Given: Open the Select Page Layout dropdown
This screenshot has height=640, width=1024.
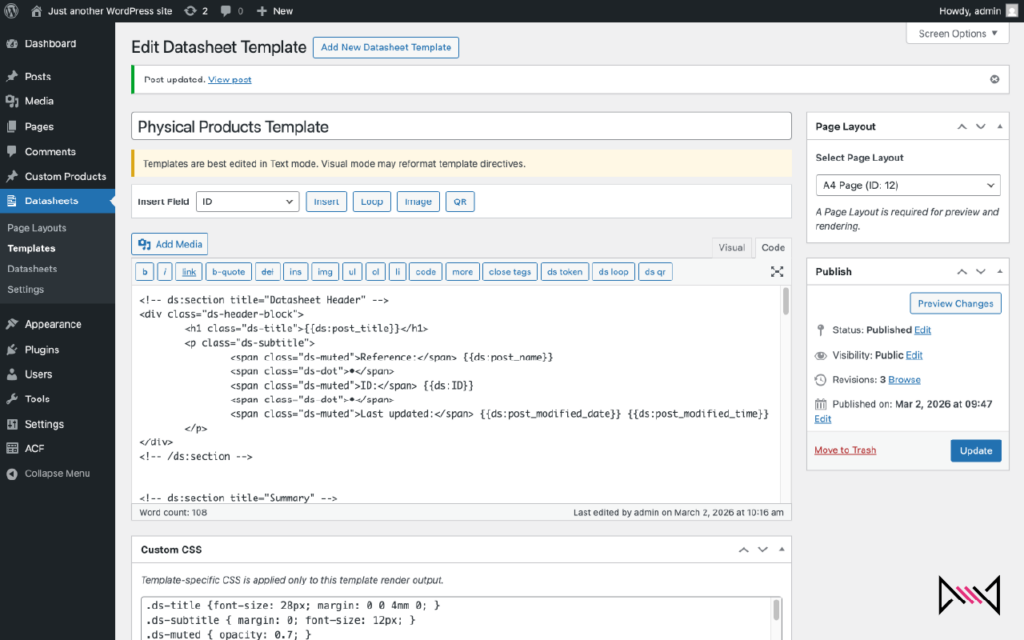Looking at the screenshot, I should point(907,186).
